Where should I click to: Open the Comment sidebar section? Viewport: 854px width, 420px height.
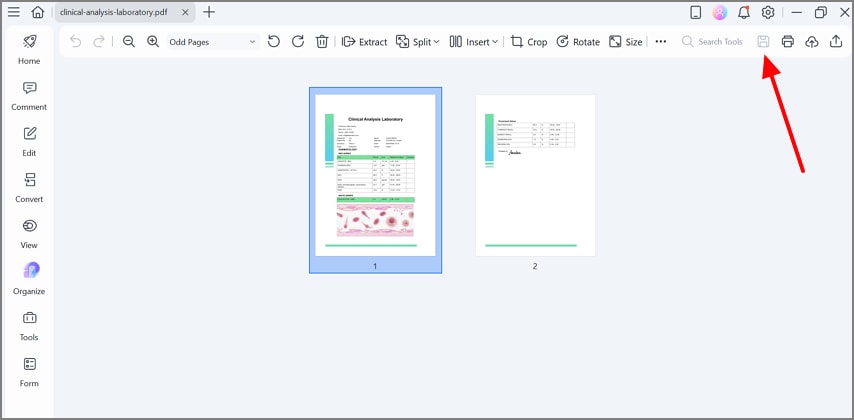(x=29, y=96)
